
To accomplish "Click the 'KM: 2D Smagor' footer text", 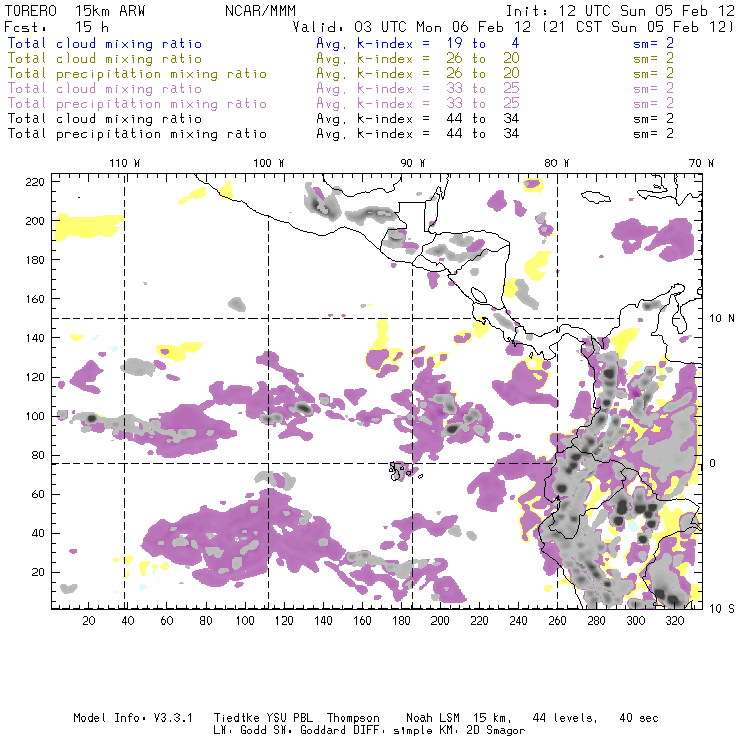I will click(481, 731).
